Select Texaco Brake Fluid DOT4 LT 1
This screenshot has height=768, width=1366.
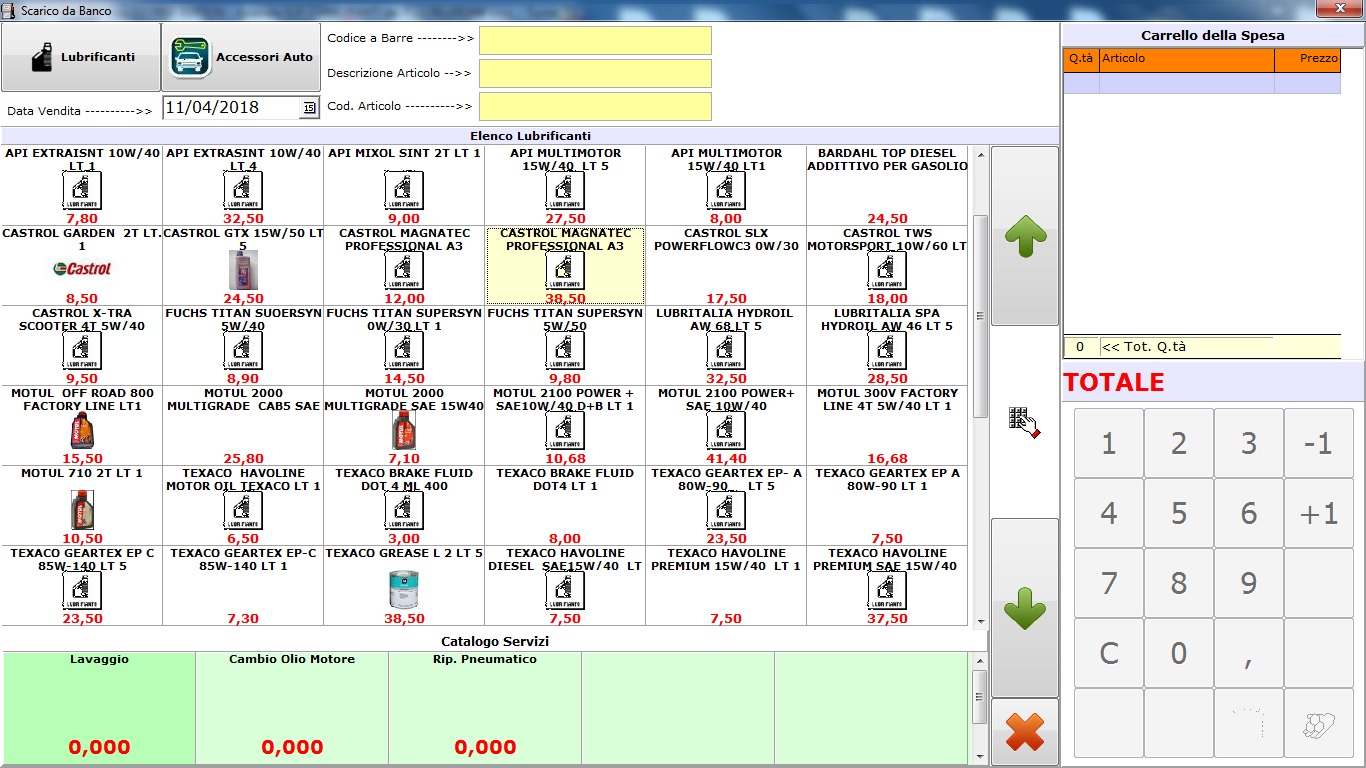pyautogui.click(x=565, y=506)
